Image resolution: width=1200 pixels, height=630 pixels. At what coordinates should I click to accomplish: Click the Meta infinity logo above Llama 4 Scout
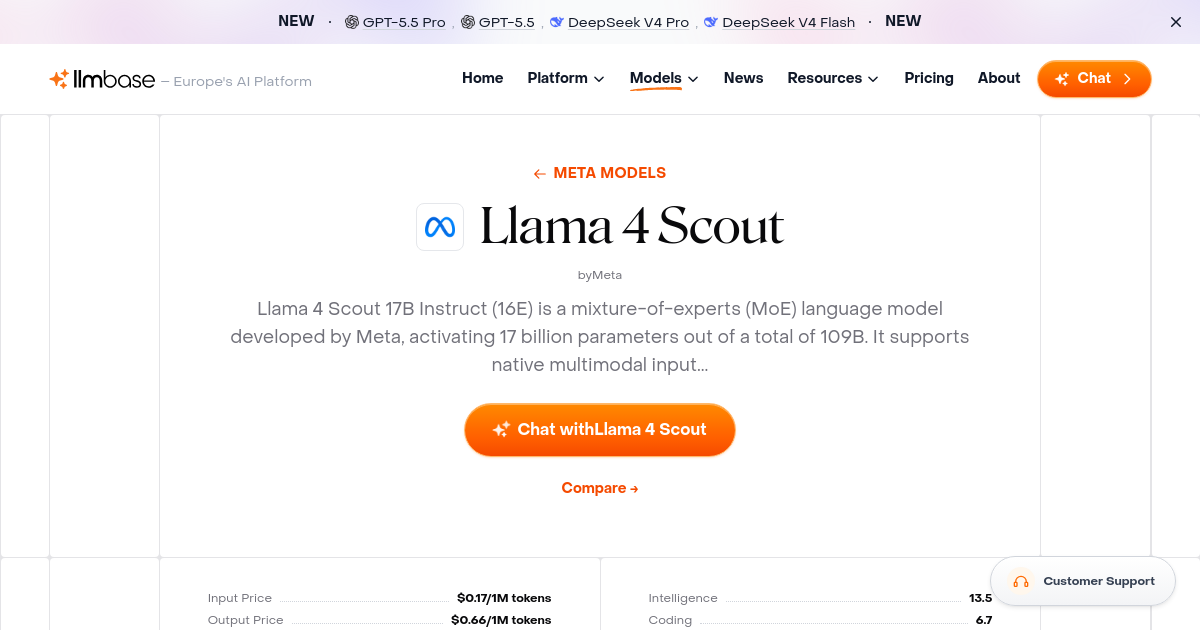(x=440, y=227)
